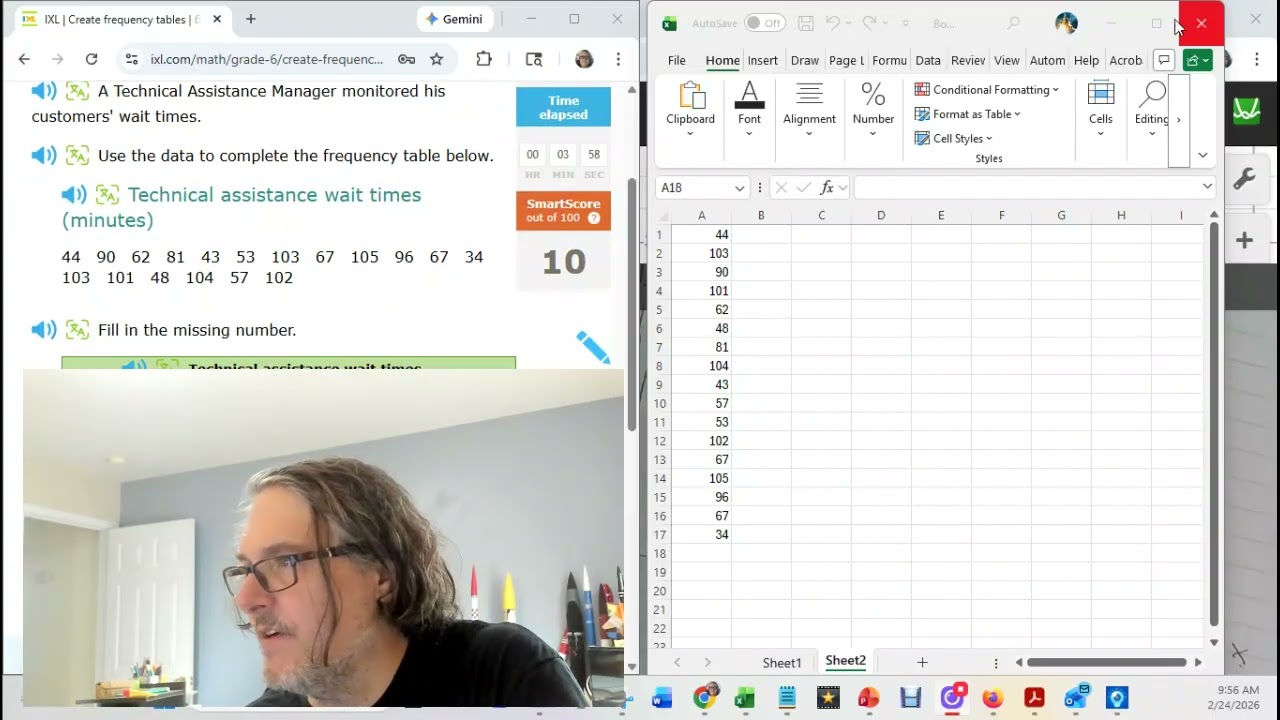This screenshot has width=1280, height=720.
Task: Translate the Technical Assistance Manager sentence
Action: (77, 91)
